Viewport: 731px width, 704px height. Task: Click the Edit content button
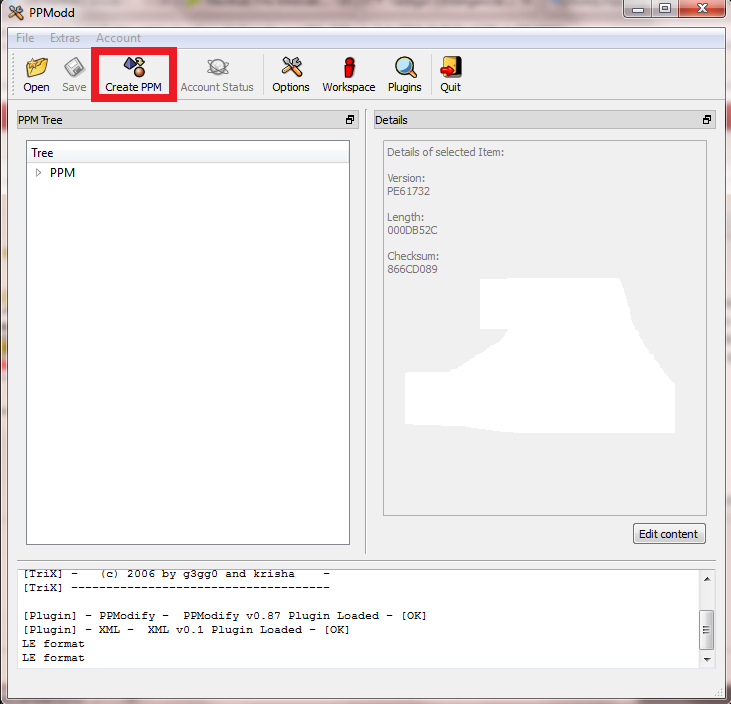click(x=669, y=534)
